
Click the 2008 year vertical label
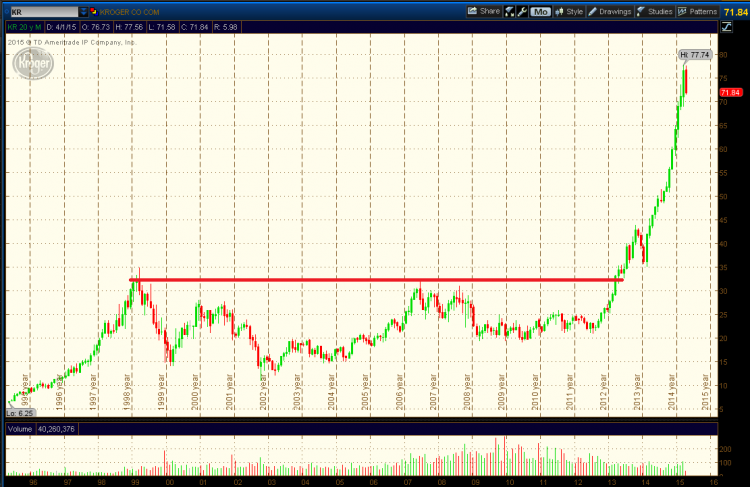[x=467, y=391]
